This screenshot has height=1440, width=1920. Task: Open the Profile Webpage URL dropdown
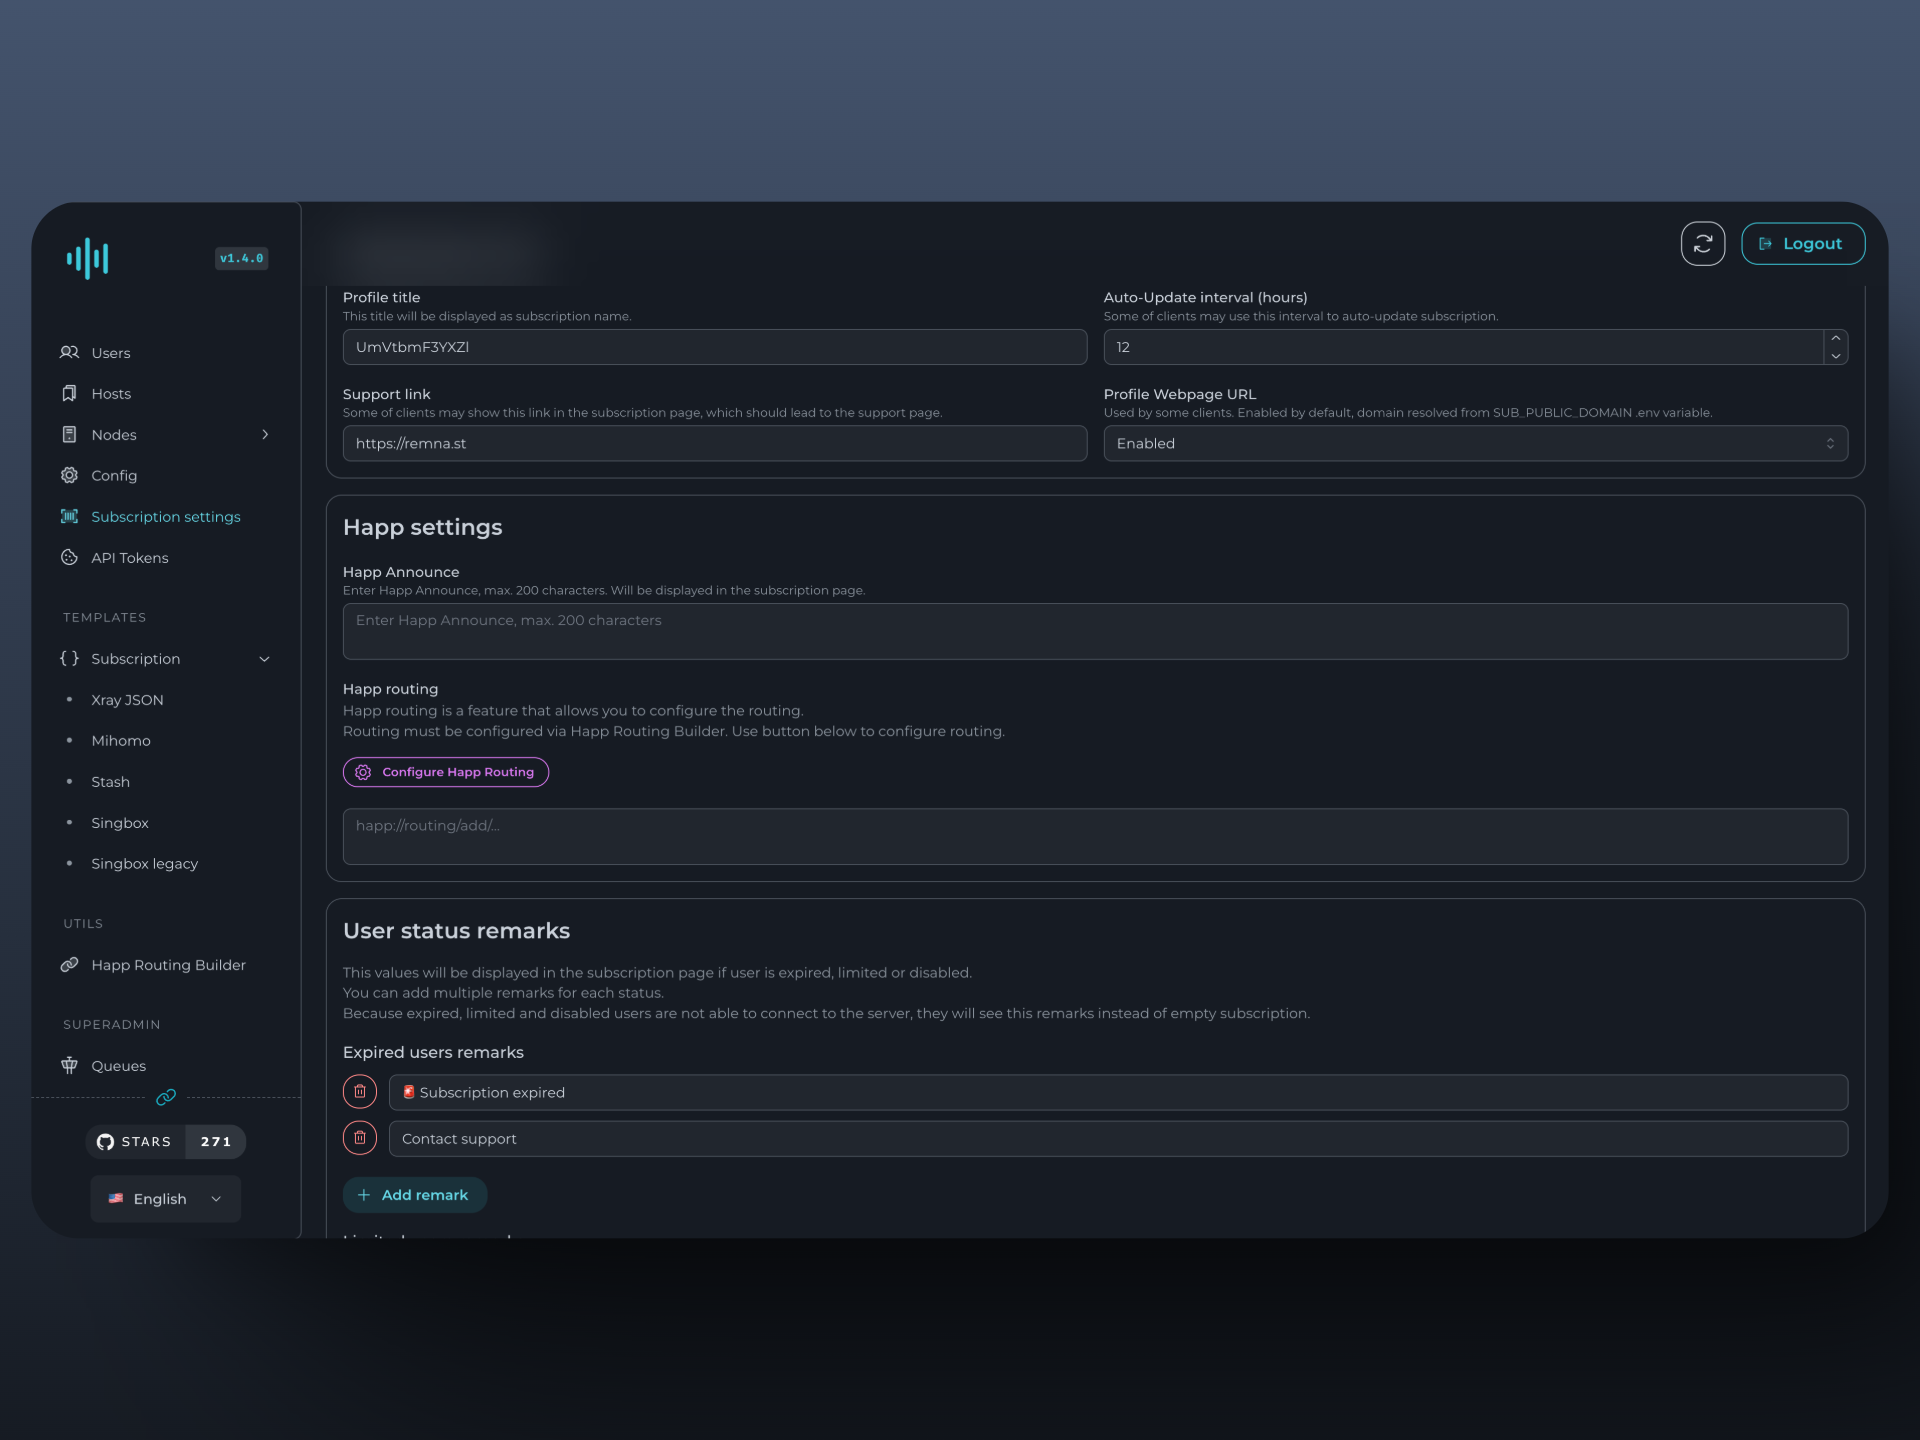click(x=1475, y=443)
